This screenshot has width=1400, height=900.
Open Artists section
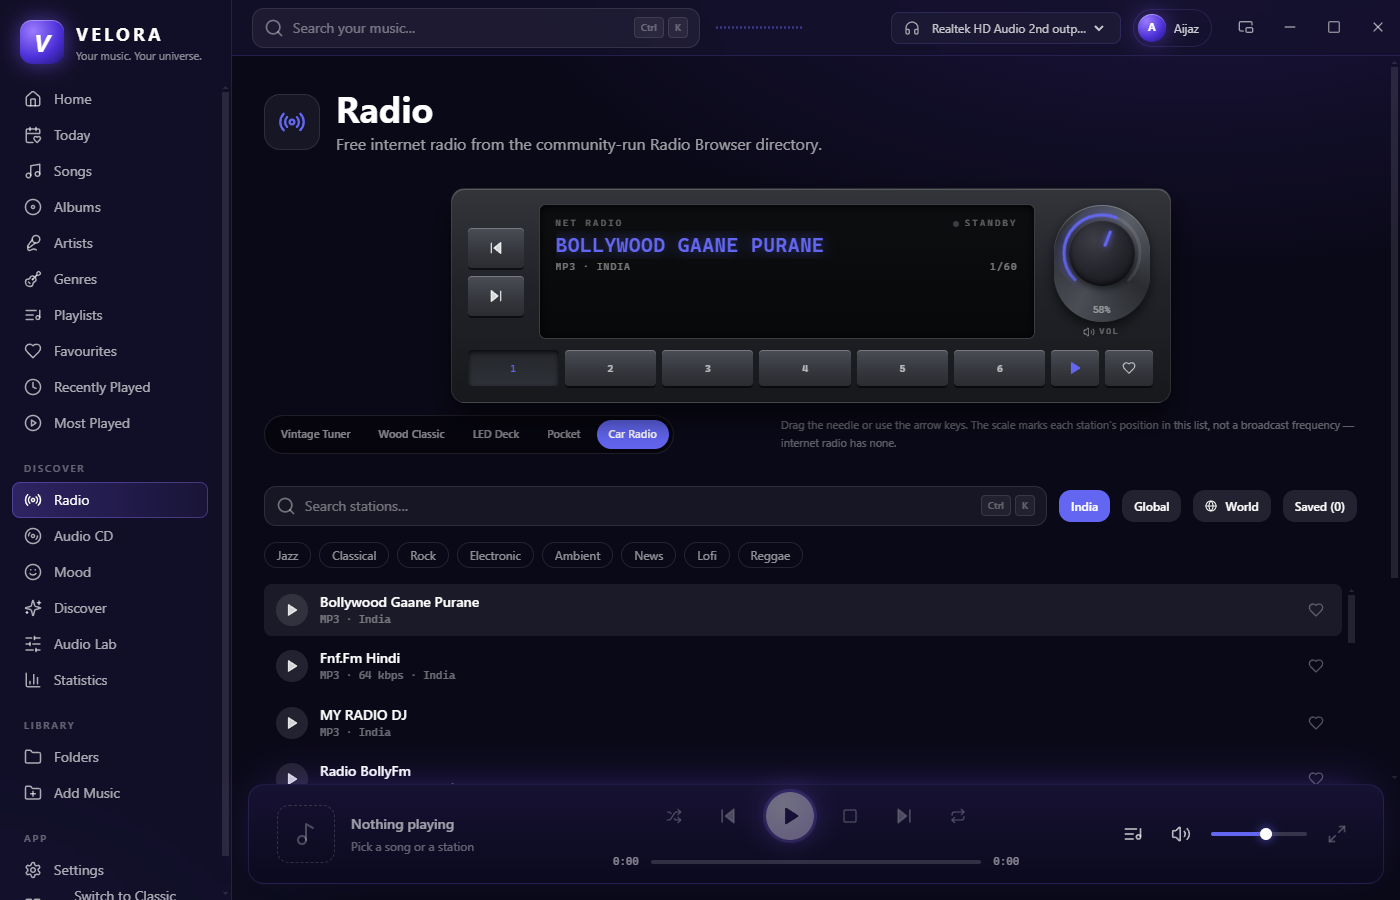click(110, 243)
